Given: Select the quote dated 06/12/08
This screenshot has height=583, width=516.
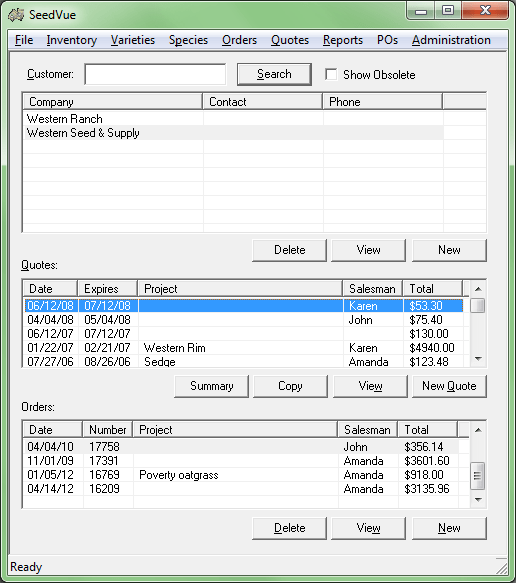Looking at the screenshot, I should [x=244, y=306].
